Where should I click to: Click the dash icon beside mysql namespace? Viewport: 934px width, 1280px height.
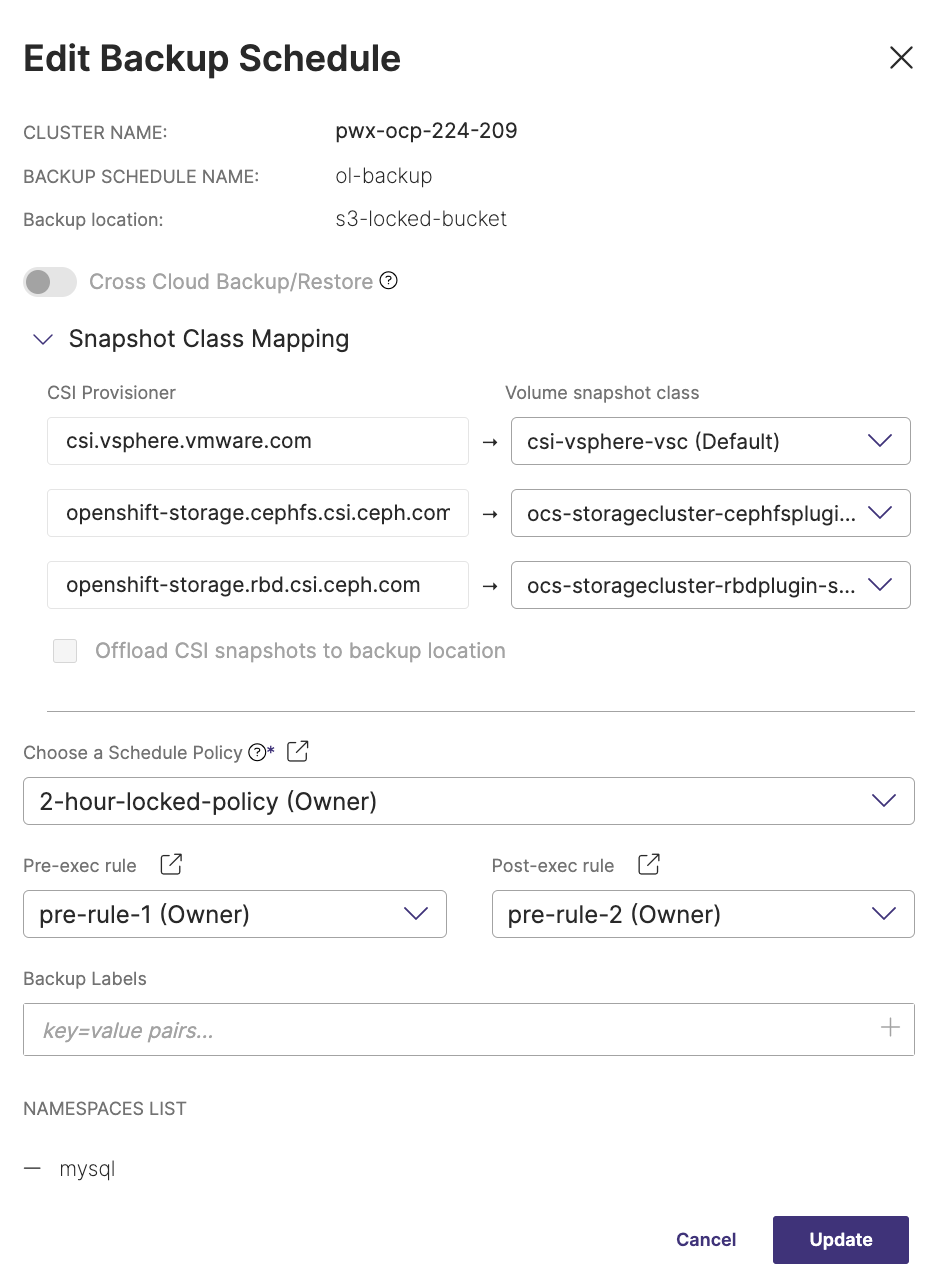(x=33, y=1168)
